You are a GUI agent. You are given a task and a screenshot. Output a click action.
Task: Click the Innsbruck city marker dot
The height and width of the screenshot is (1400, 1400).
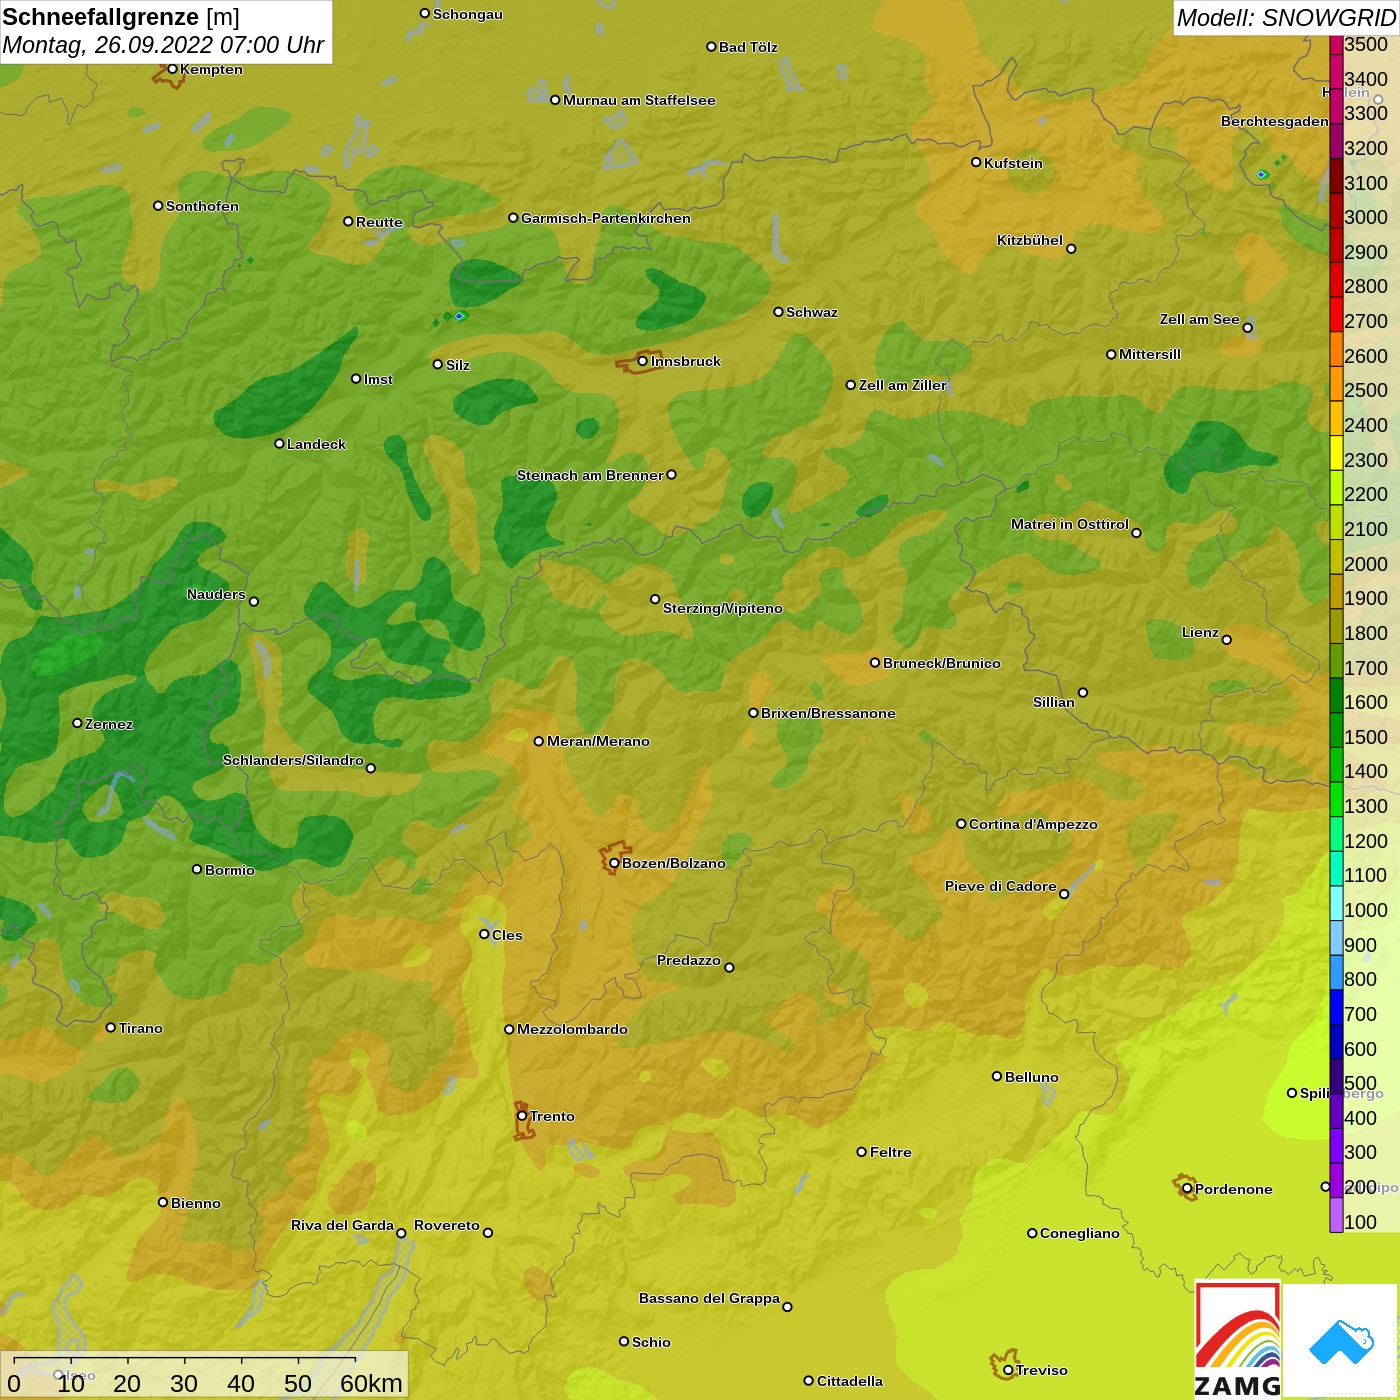click(x=642, y=361)
